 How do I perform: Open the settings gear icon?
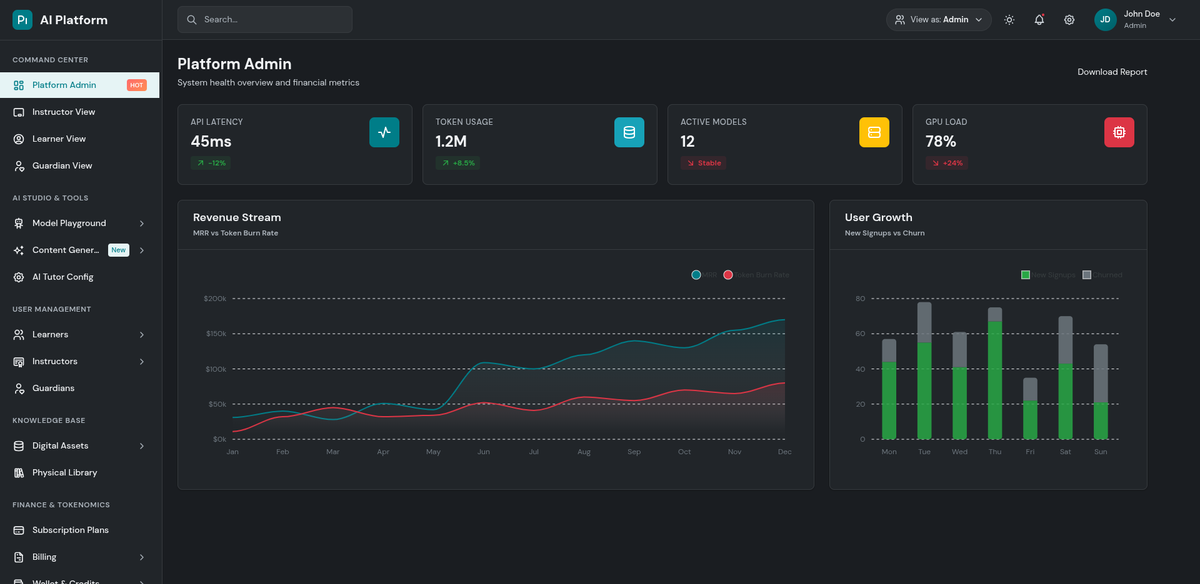1068,19
